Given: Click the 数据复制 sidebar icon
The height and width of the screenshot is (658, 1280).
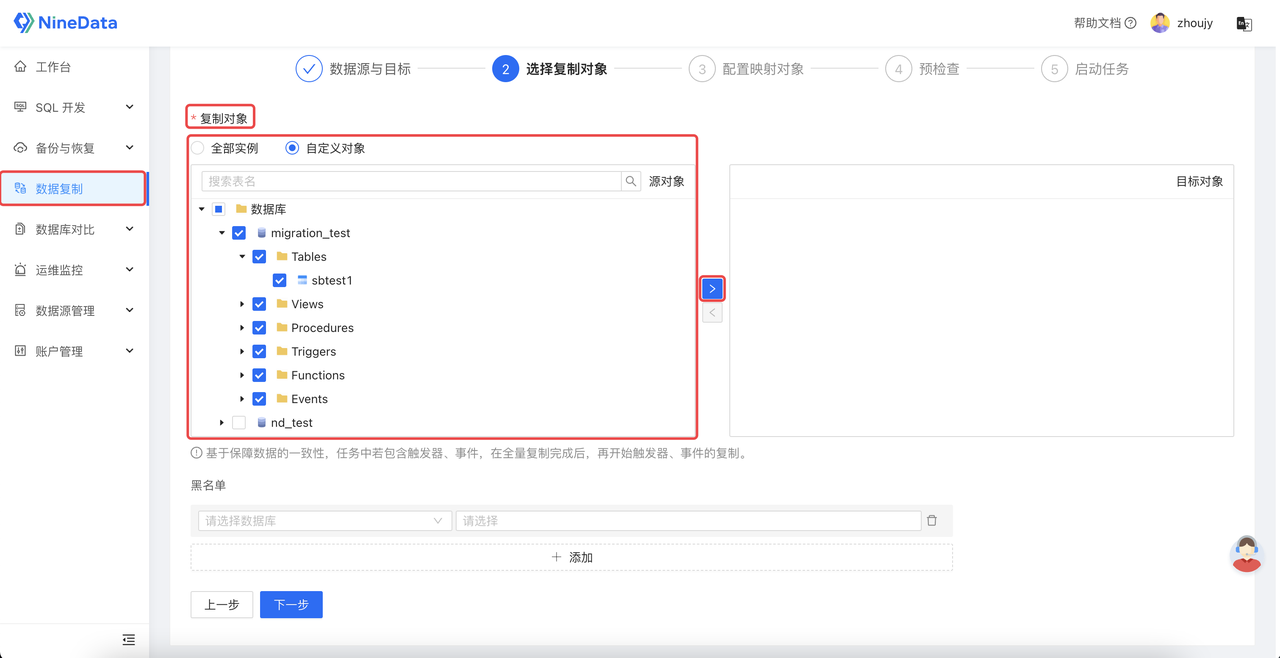Looking at the screenshot, I should 20,188.
